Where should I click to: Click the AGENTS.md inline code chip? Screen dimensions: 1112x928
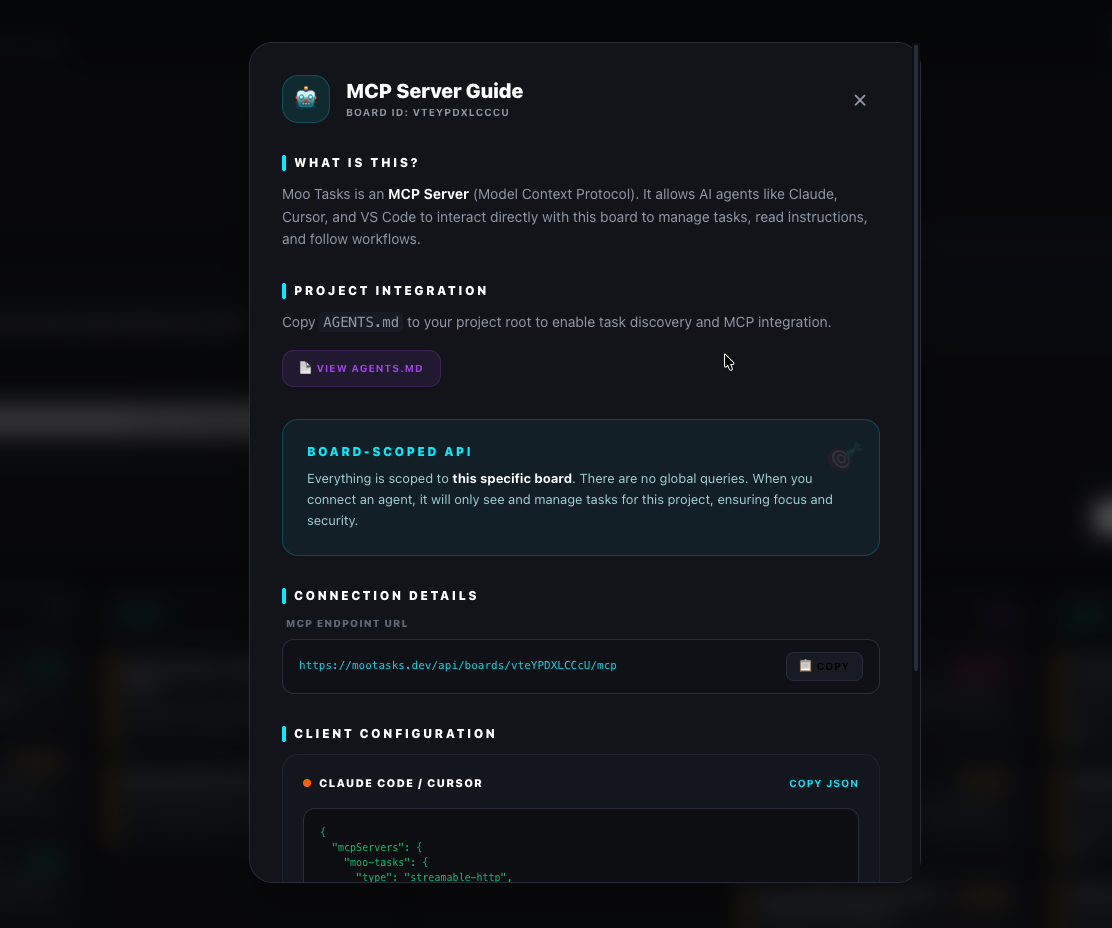click(360, 322)
